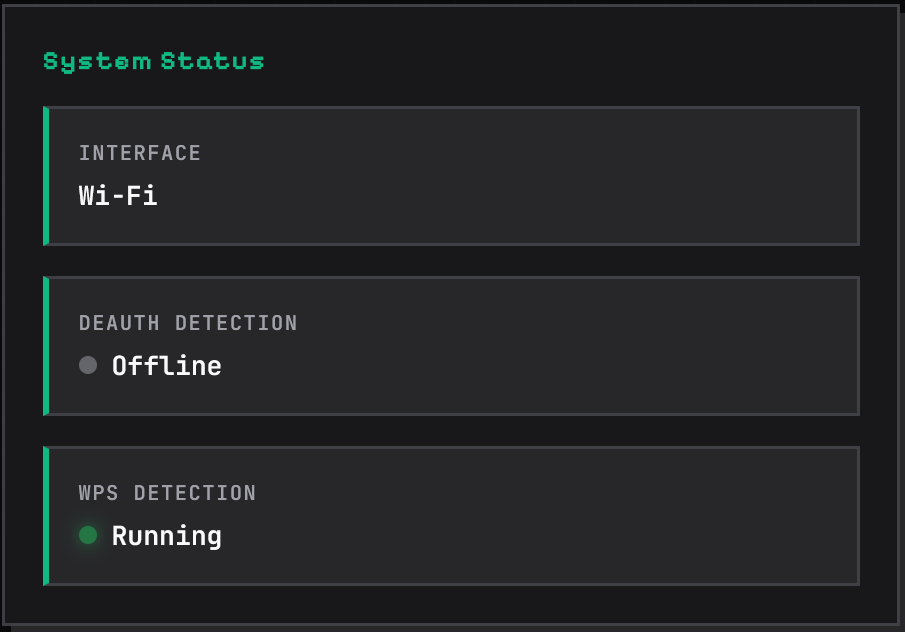The image size is (905, 632).
Task: Click the Interface card's green accent bar
Action: coord(46,176)
